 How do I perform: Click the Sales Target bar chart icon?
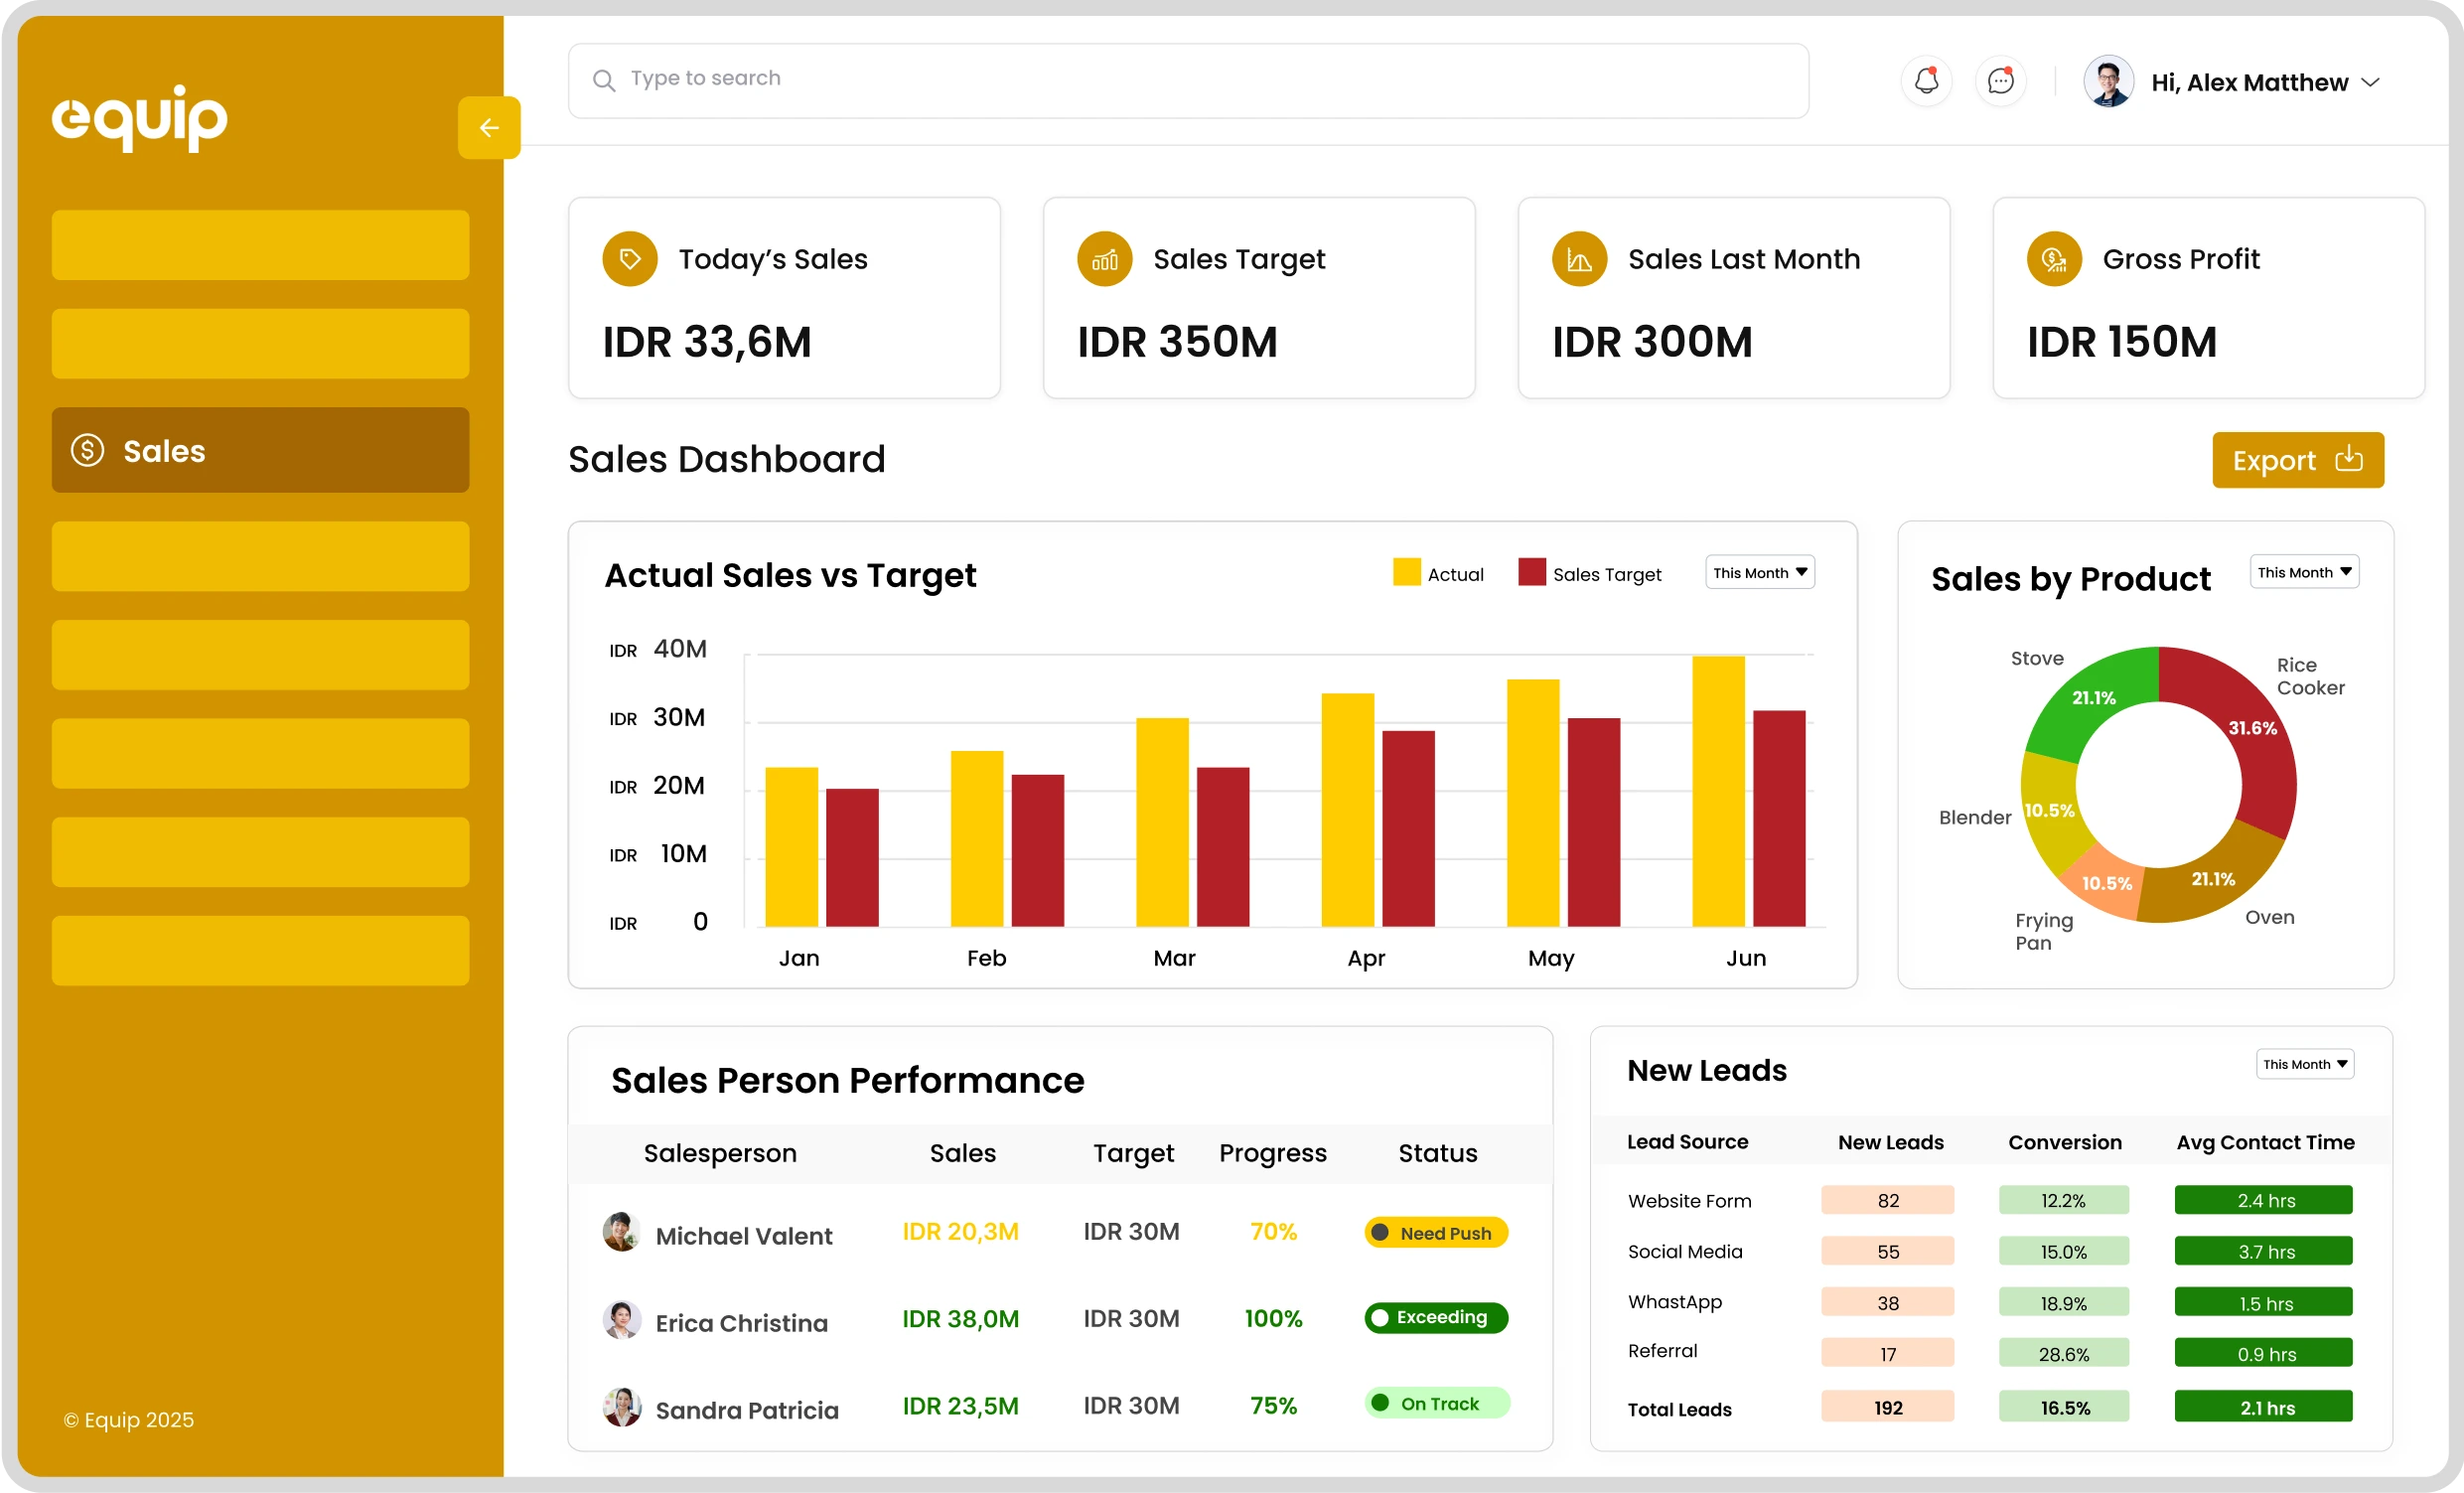point(1104,258)
